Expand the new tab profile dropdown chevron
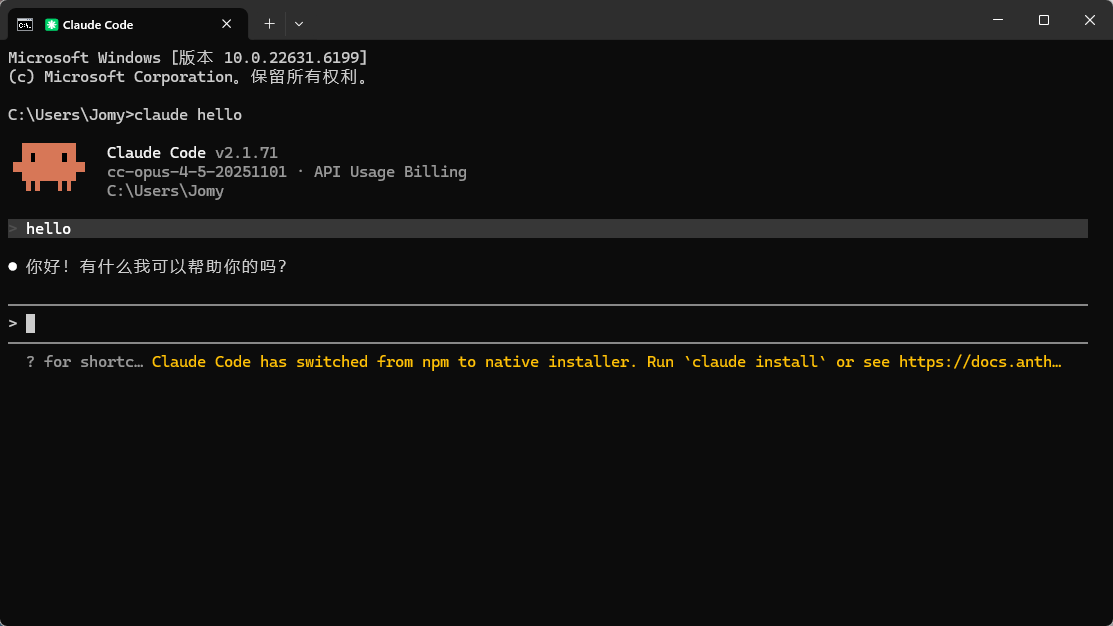The width and height of the screenshot is (1113, 626). pyautogui.click(x=299, y=23)
